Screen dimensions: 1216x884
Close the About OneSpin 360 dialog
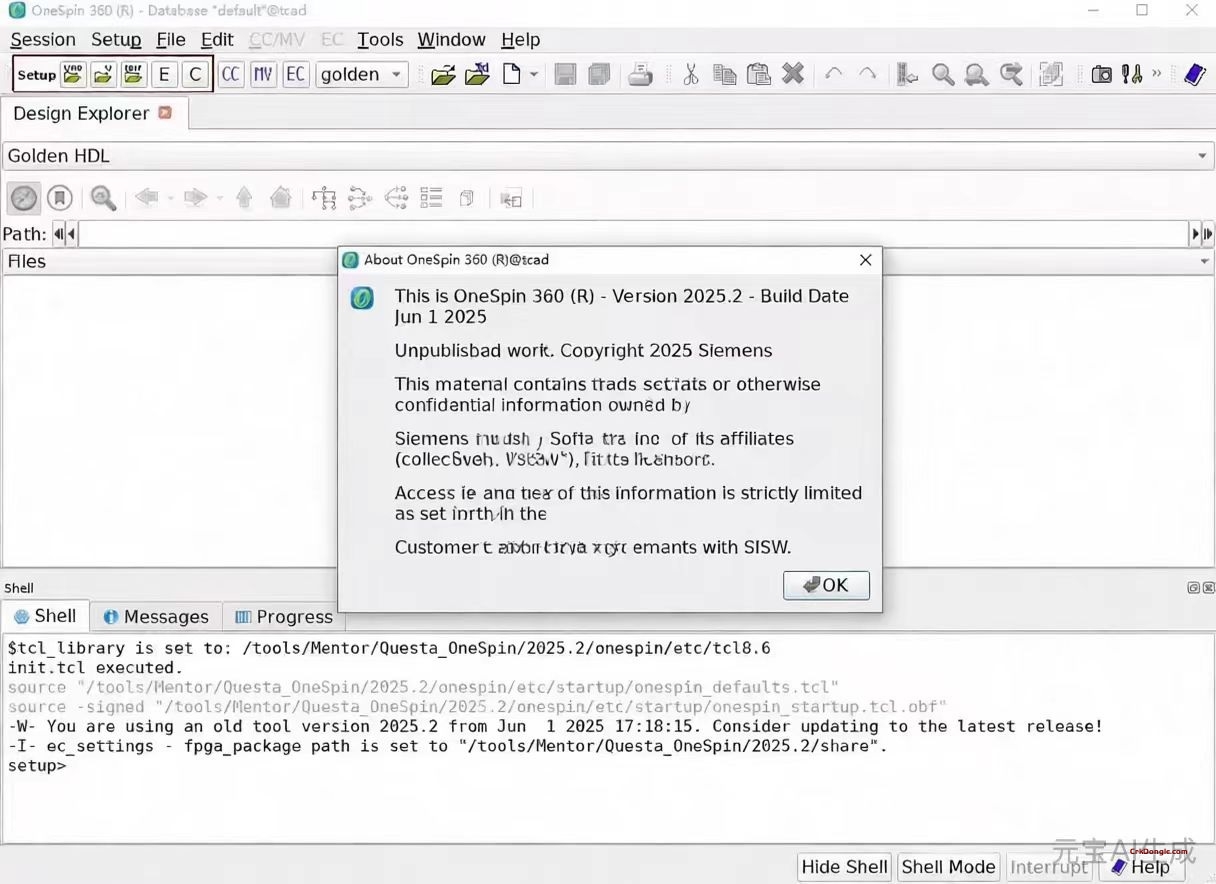866,260
